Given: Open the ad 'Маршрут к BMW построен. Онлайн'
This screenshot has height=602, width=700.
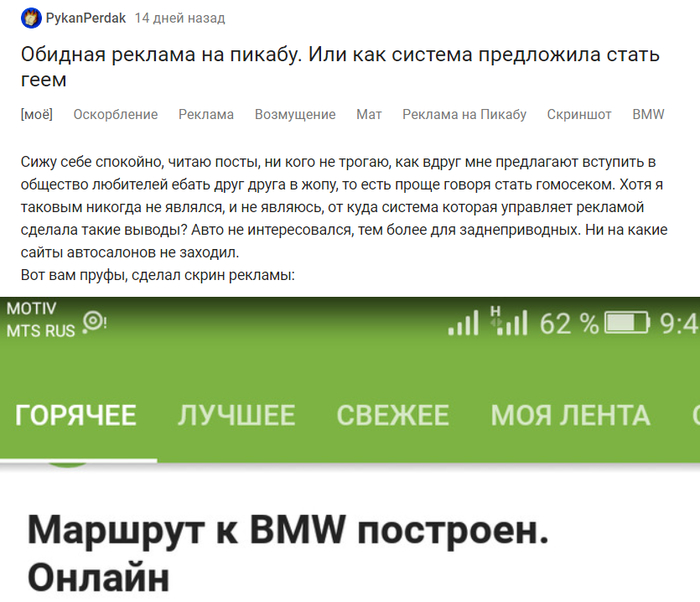Looking at the screenshot, I should pos(288,553).
